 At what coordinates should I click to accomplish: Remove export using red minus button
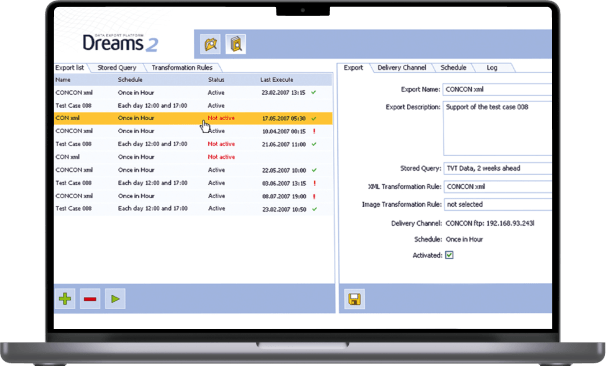coord(90,299)
